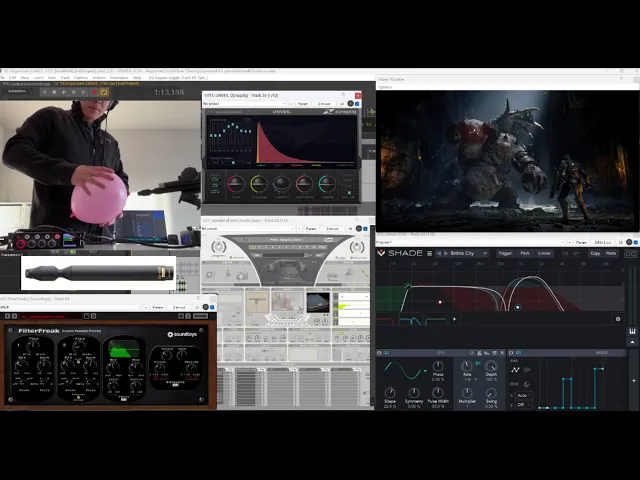Open the UNVEIL window preset dropdown
The width and height of the screenshot is (640, 480).
coord(244,104)
